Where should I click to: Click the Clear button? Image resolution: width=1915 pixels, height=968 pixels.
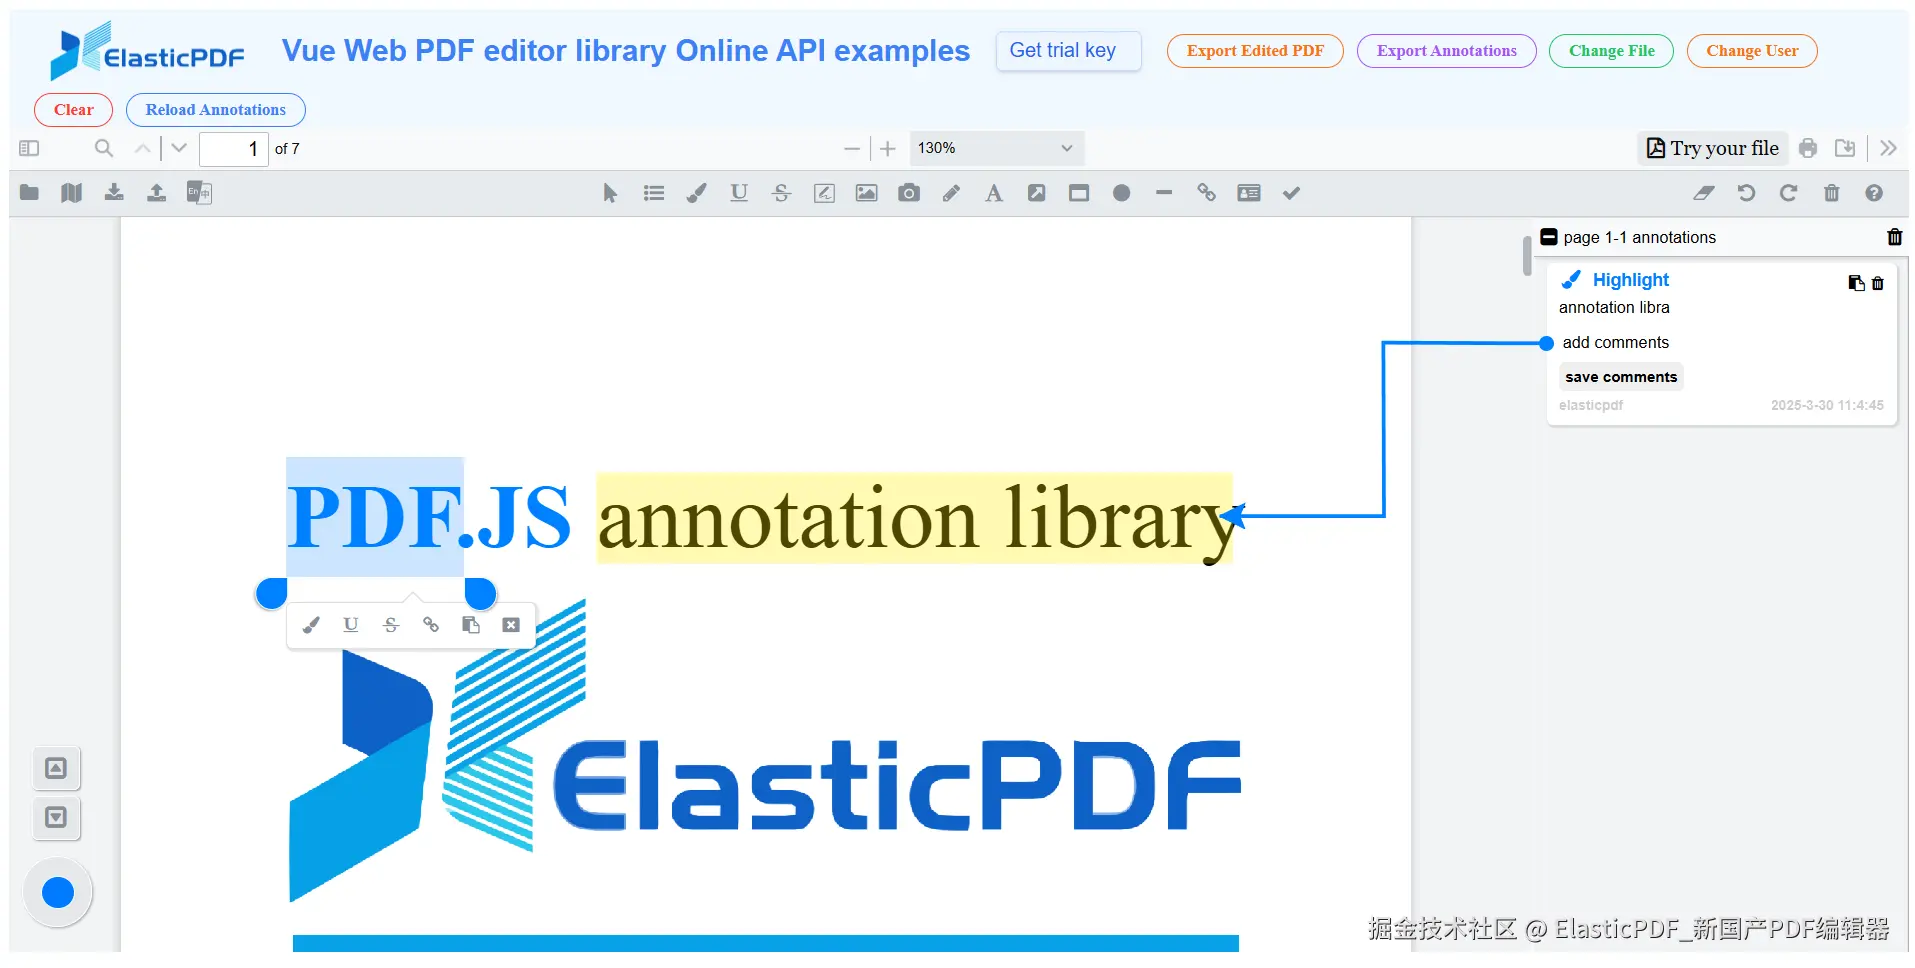[74, 110]
